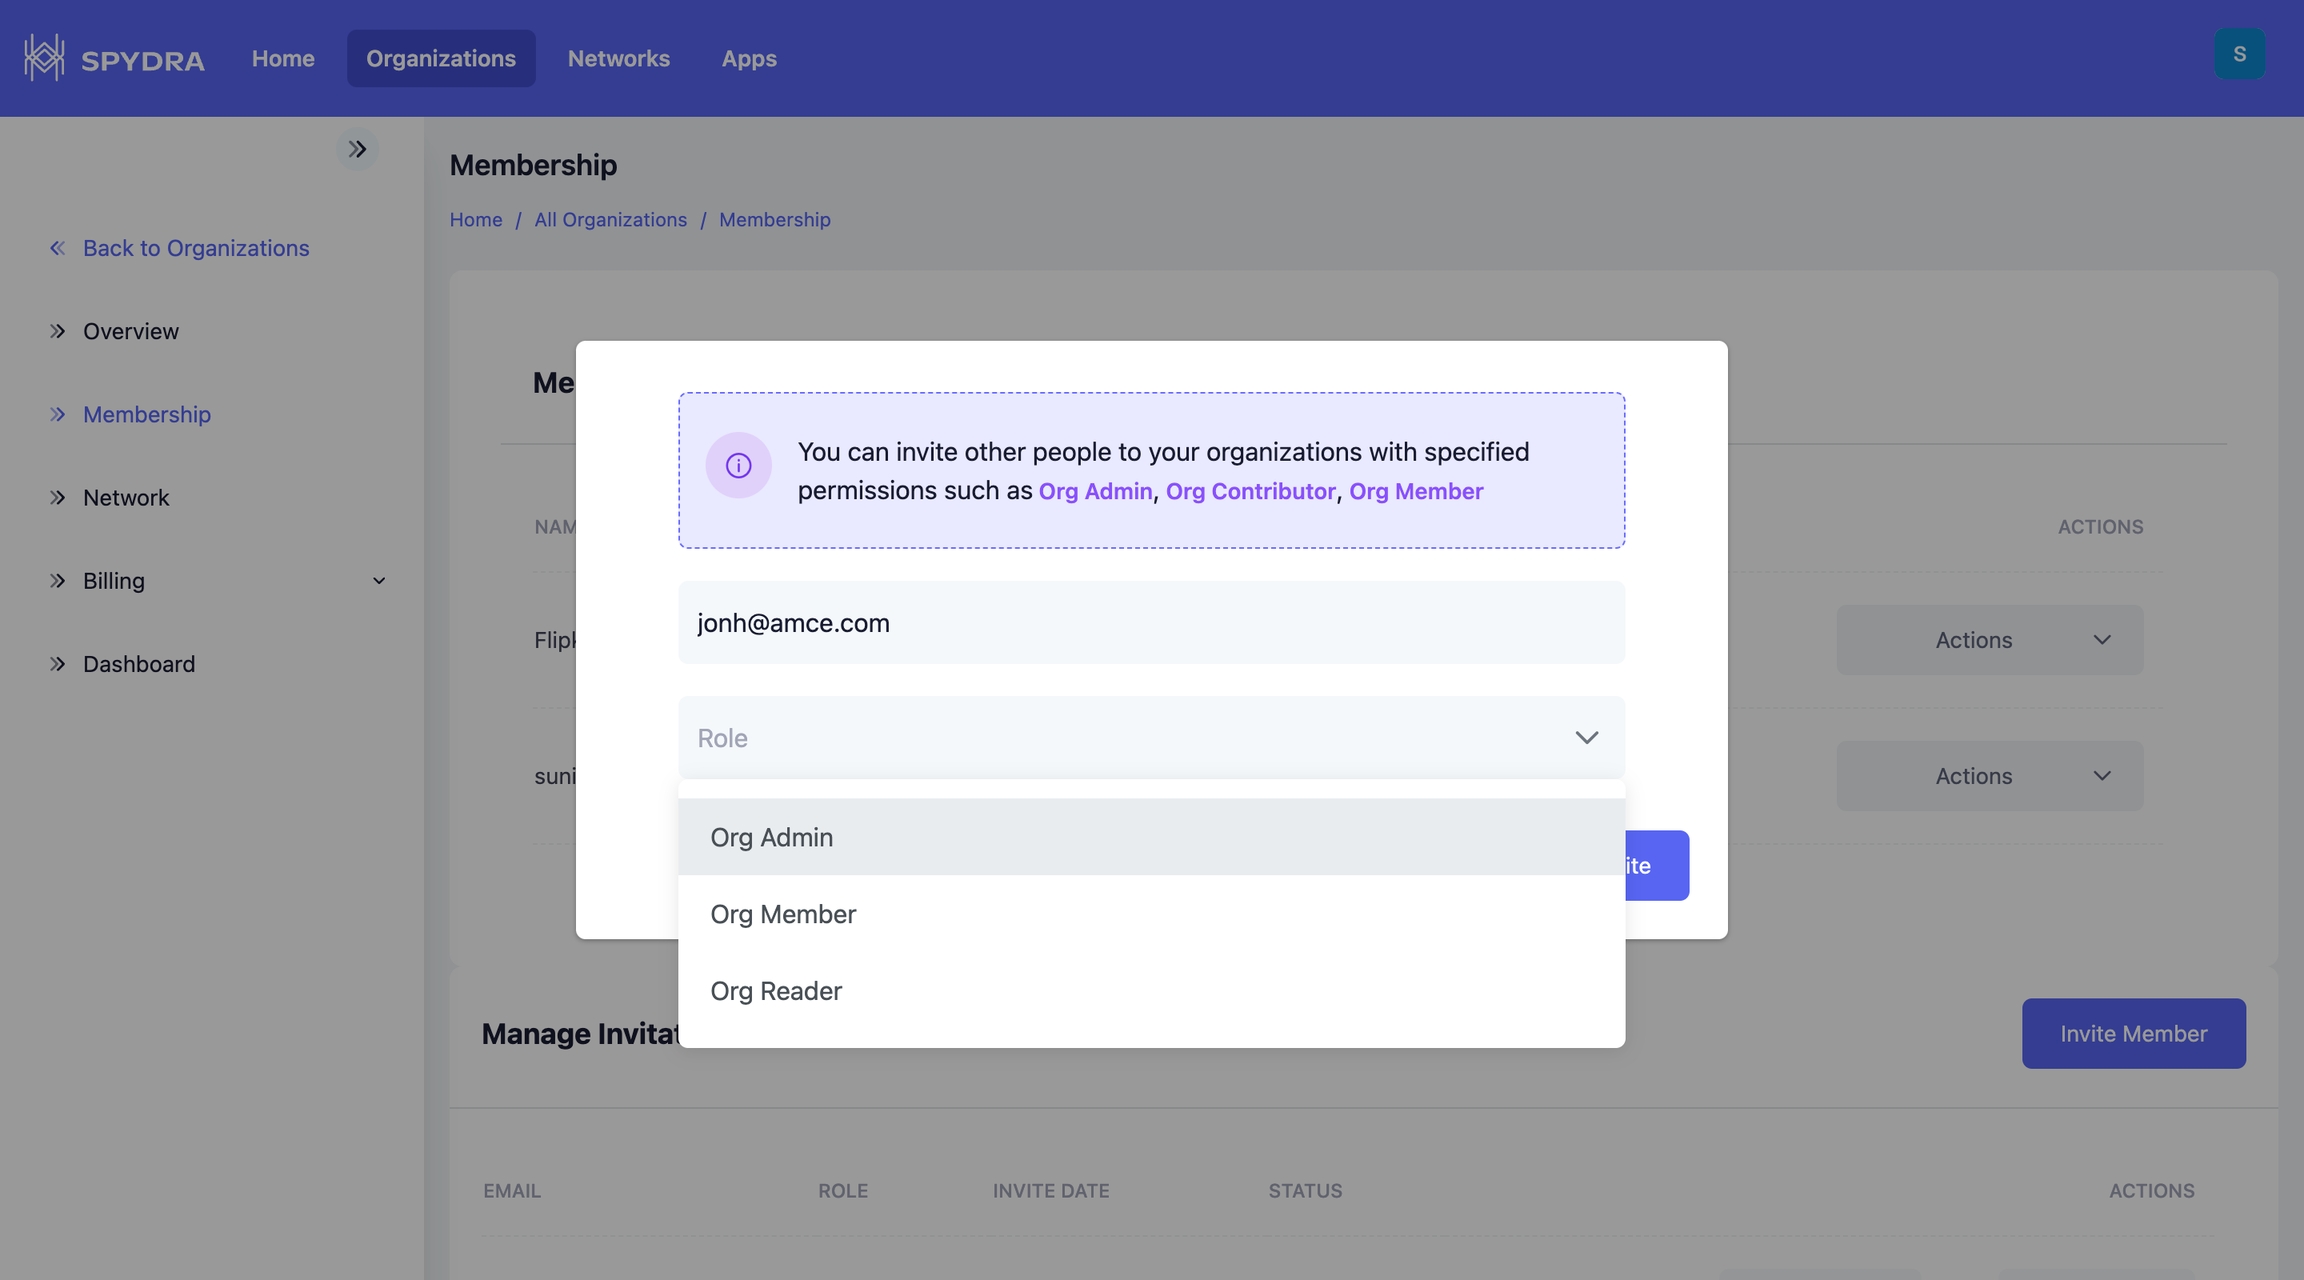This screenshot has width=2304, height=1280.
Task: Pick the Org Reader option
Action: click(776, 991)
